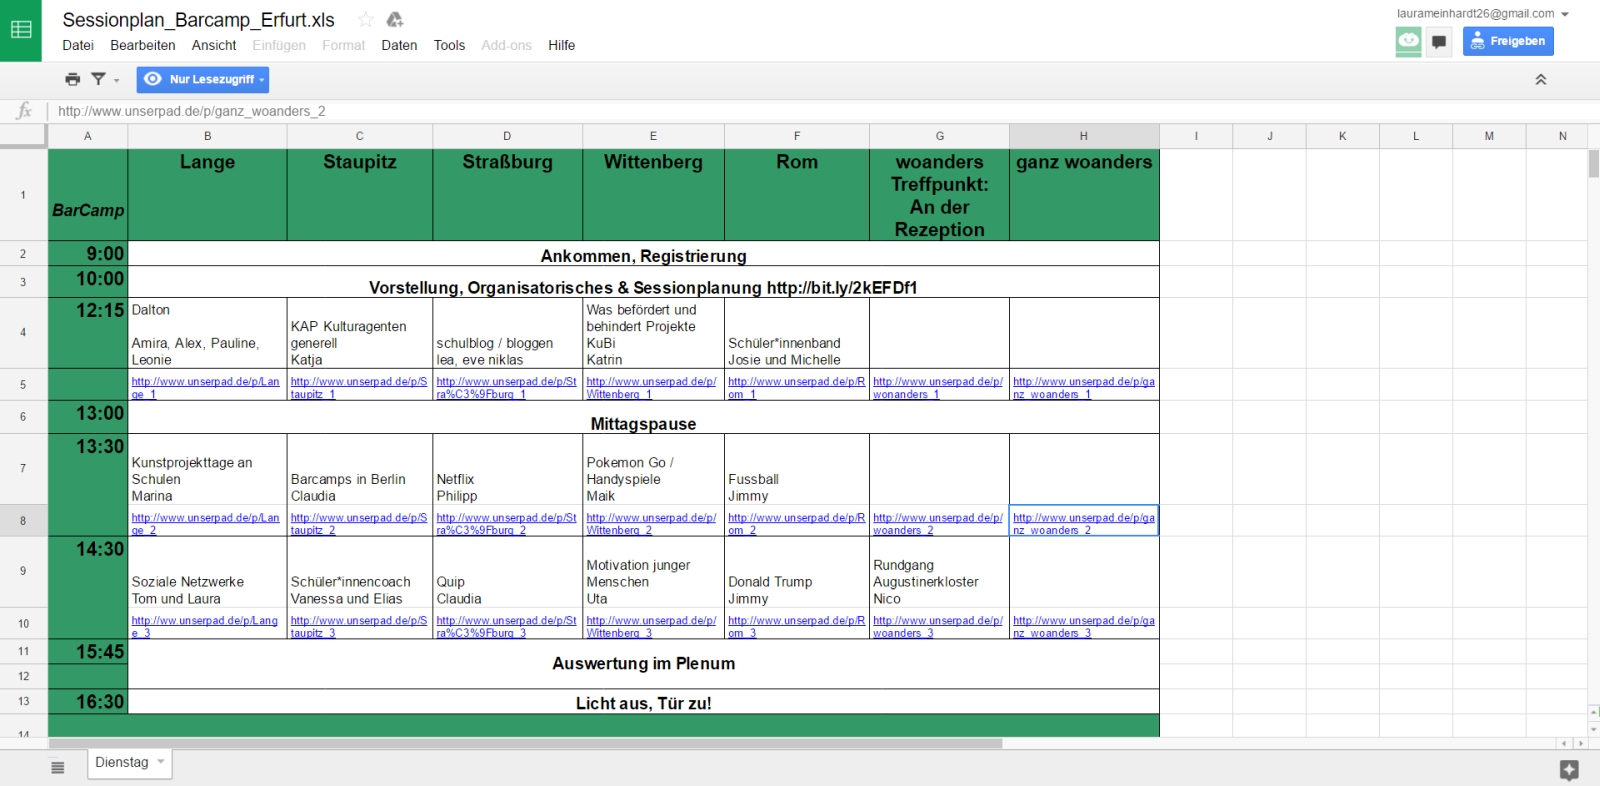Expand the account email dropdown arrow

[1565, 14]
